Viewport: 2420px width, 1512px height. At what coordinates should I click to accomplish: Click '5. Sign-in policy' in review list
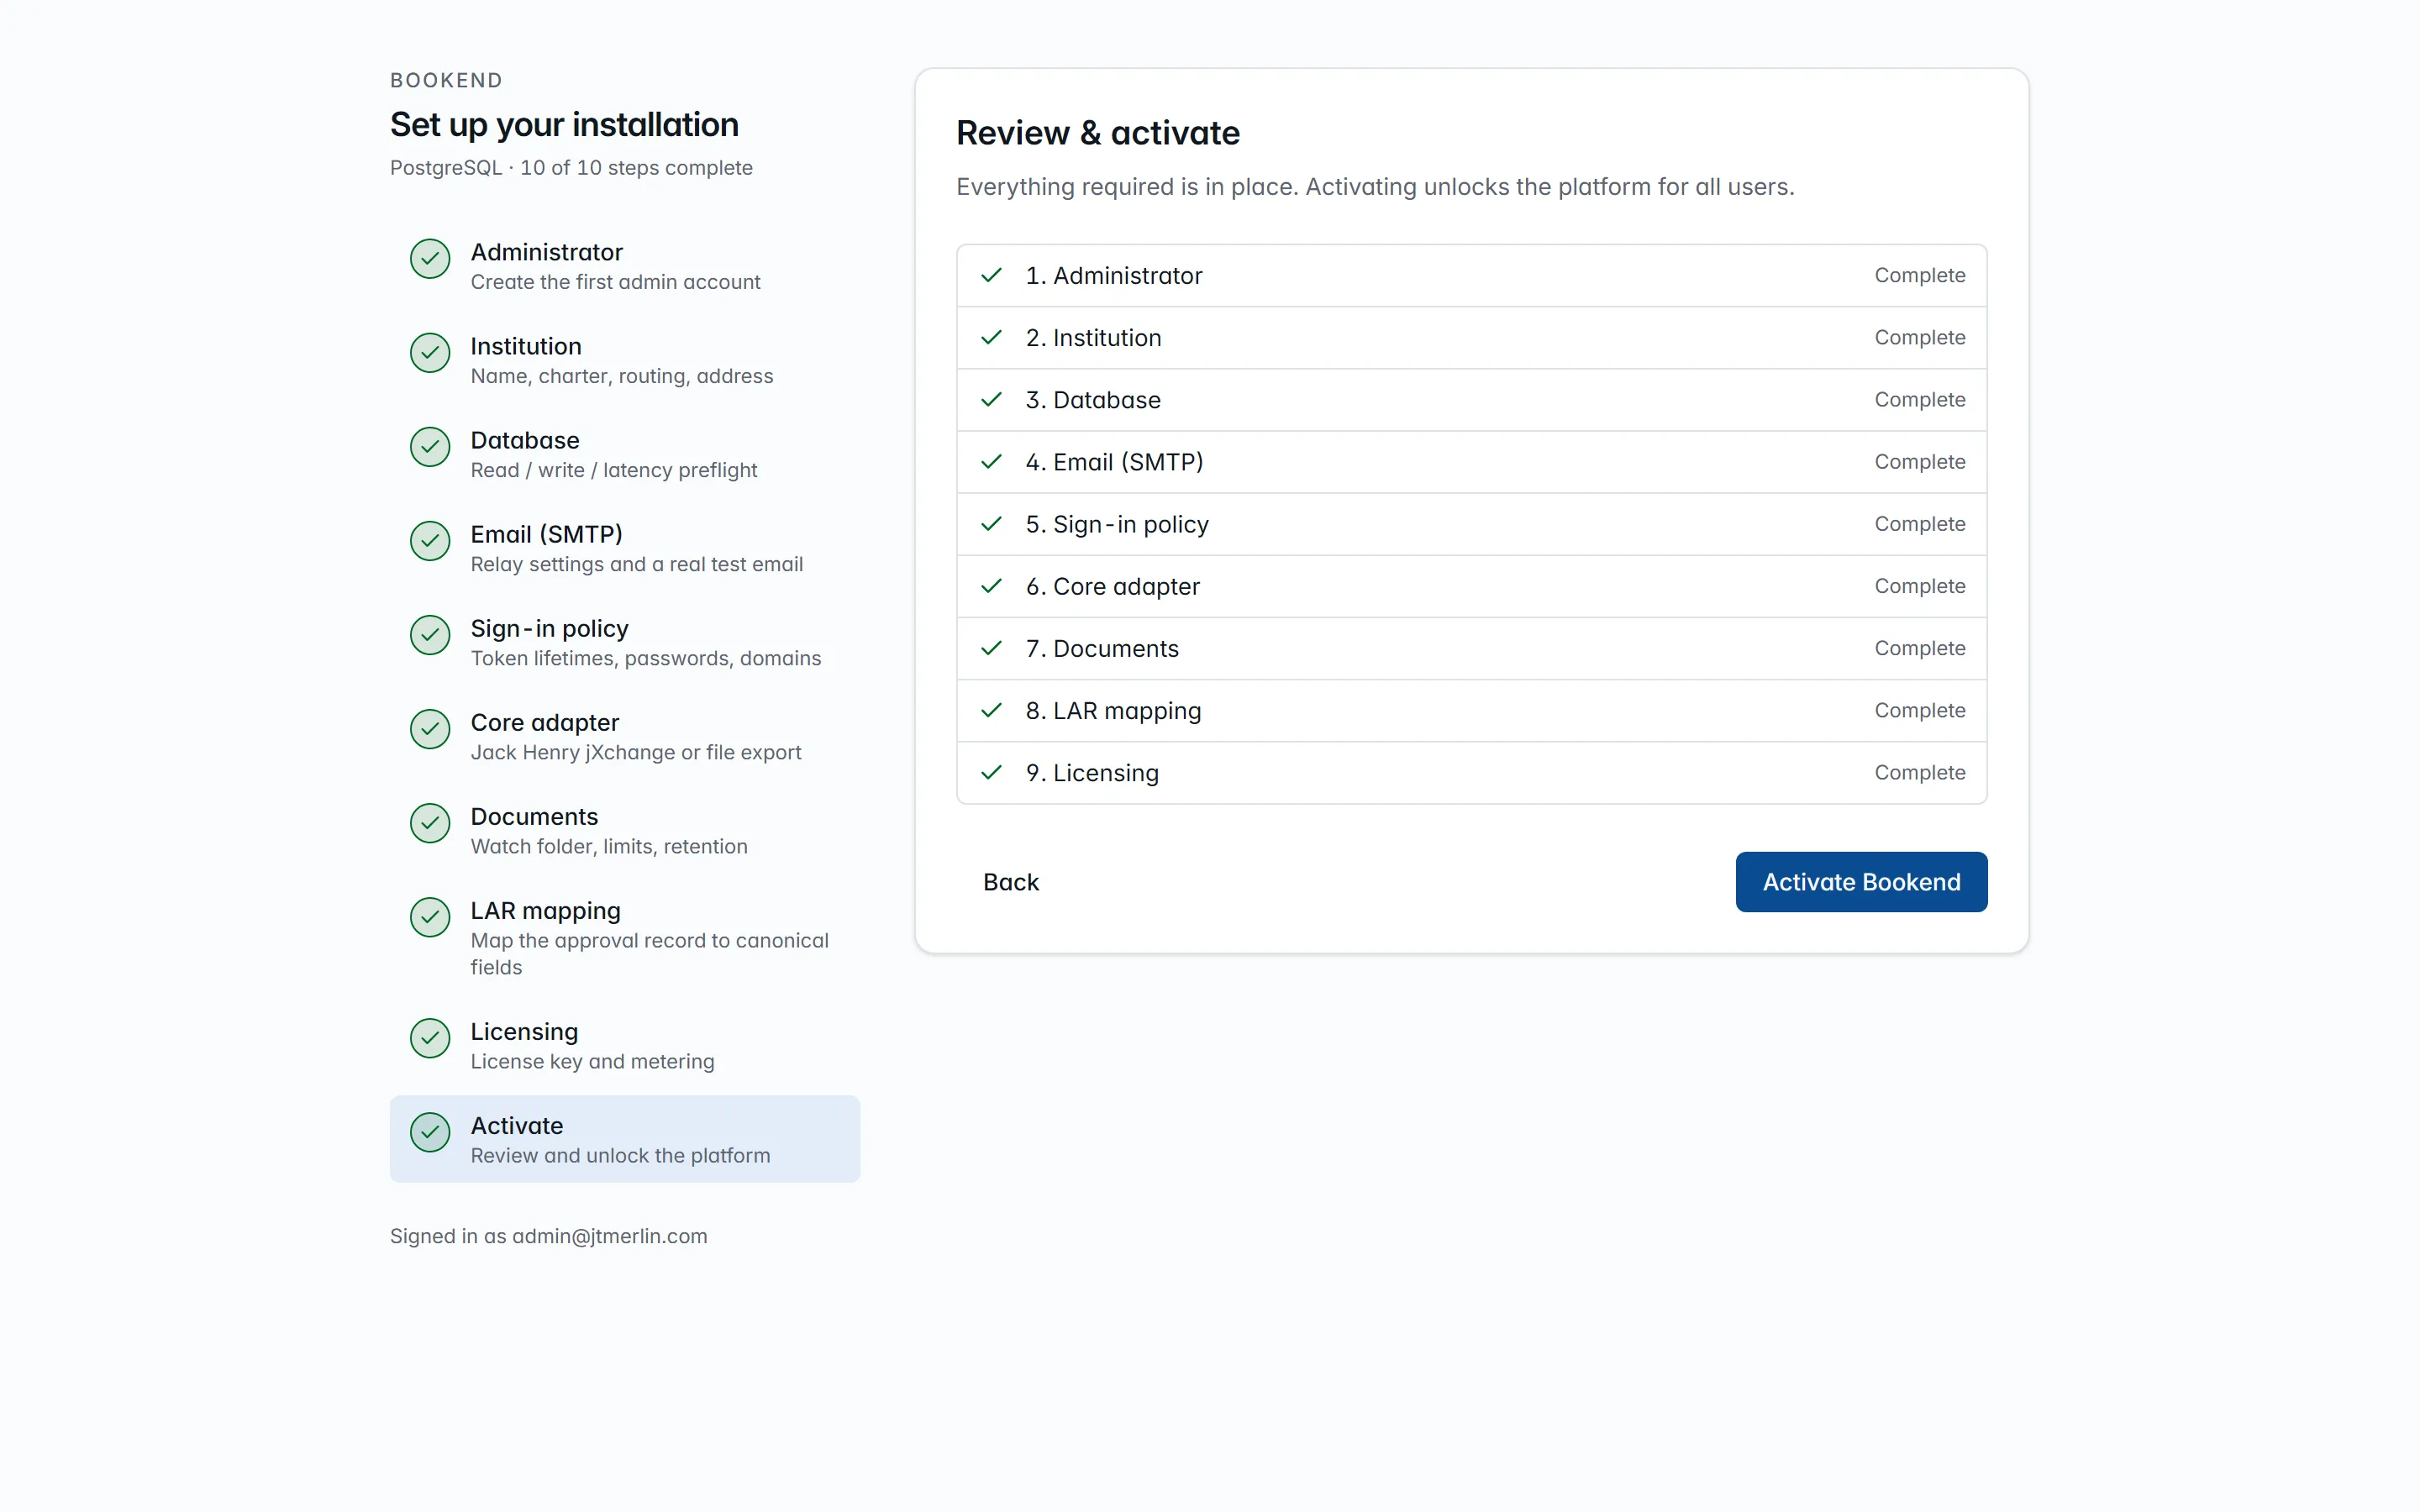1117,524
